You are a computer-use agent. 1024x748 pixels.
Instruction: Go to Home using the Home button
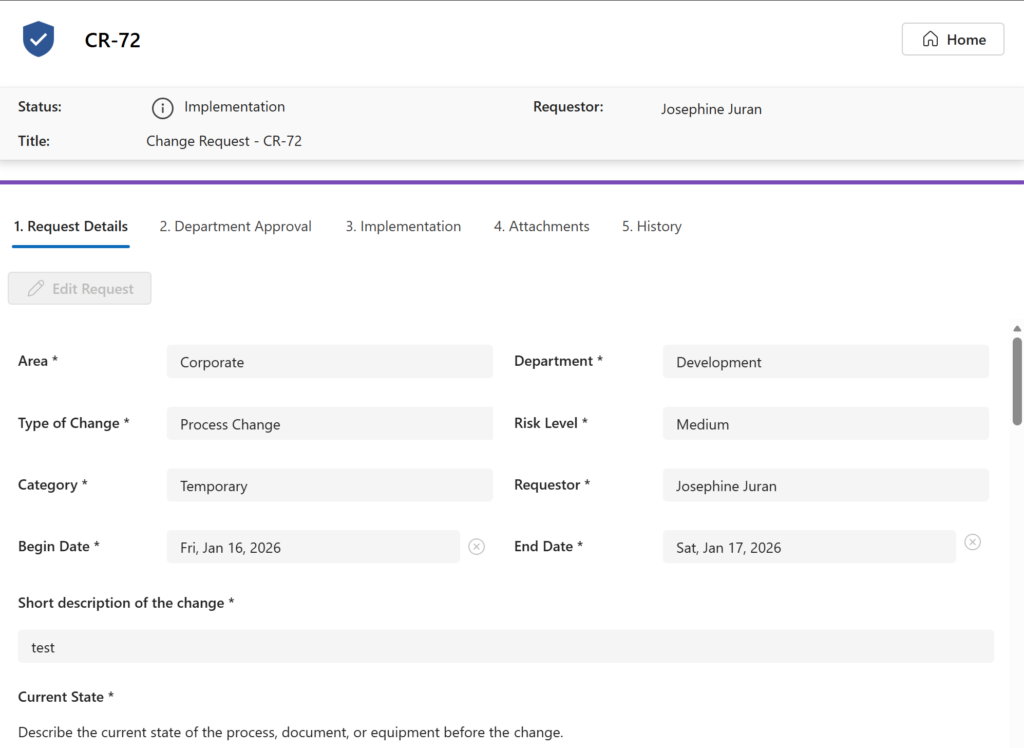(953, 39)
